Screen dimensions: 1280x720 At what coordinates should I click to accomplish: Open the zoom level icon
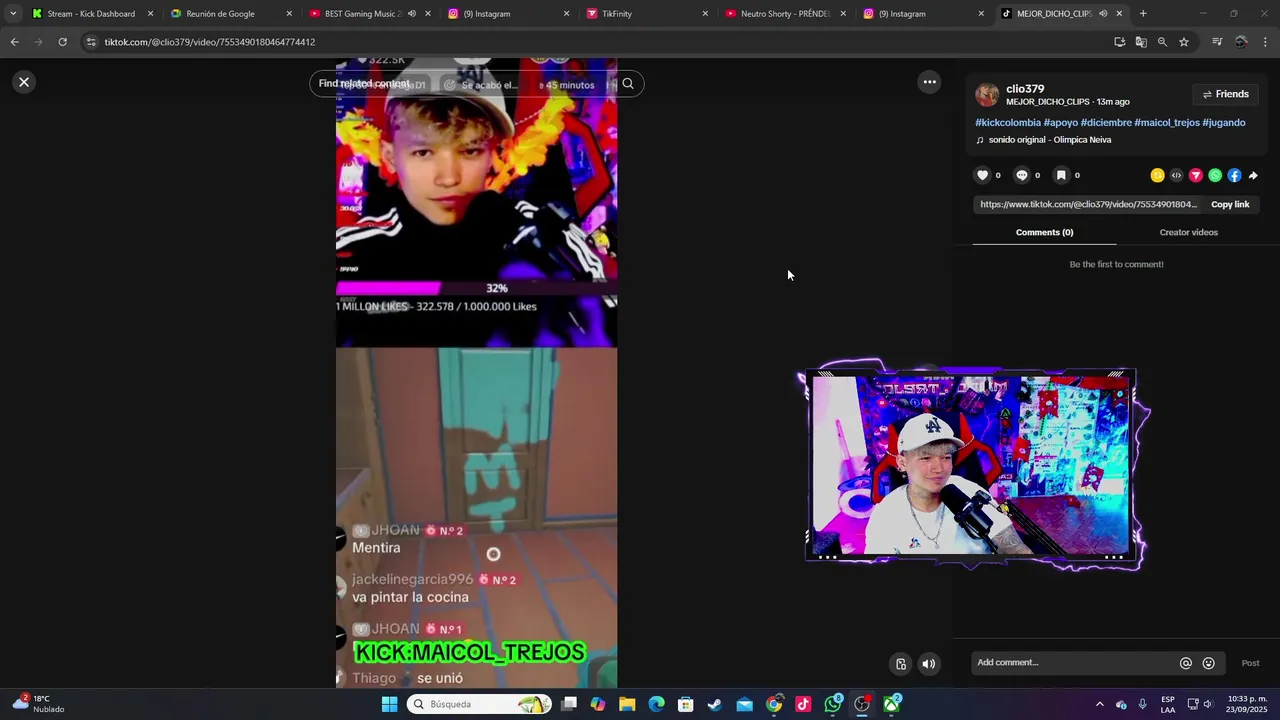coord(1162,42)
